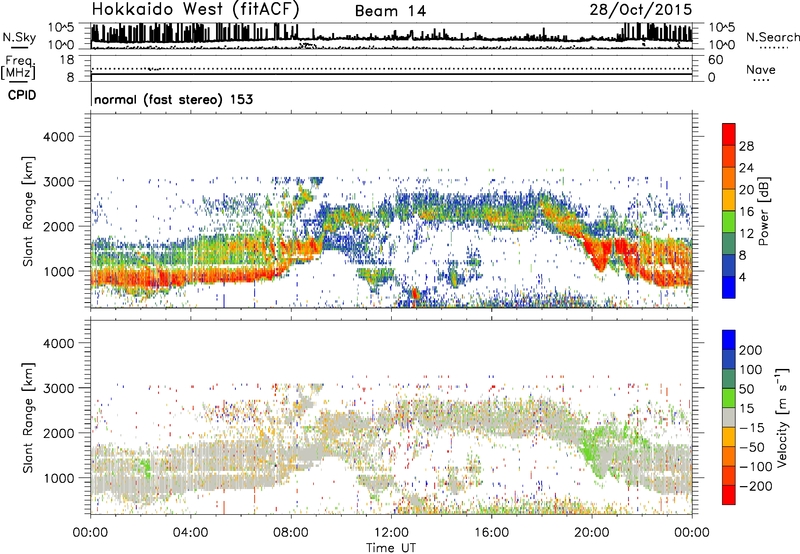Click the "N.Sky" legend label
This screenshot has width=800, height=554.
coord(19,37)
